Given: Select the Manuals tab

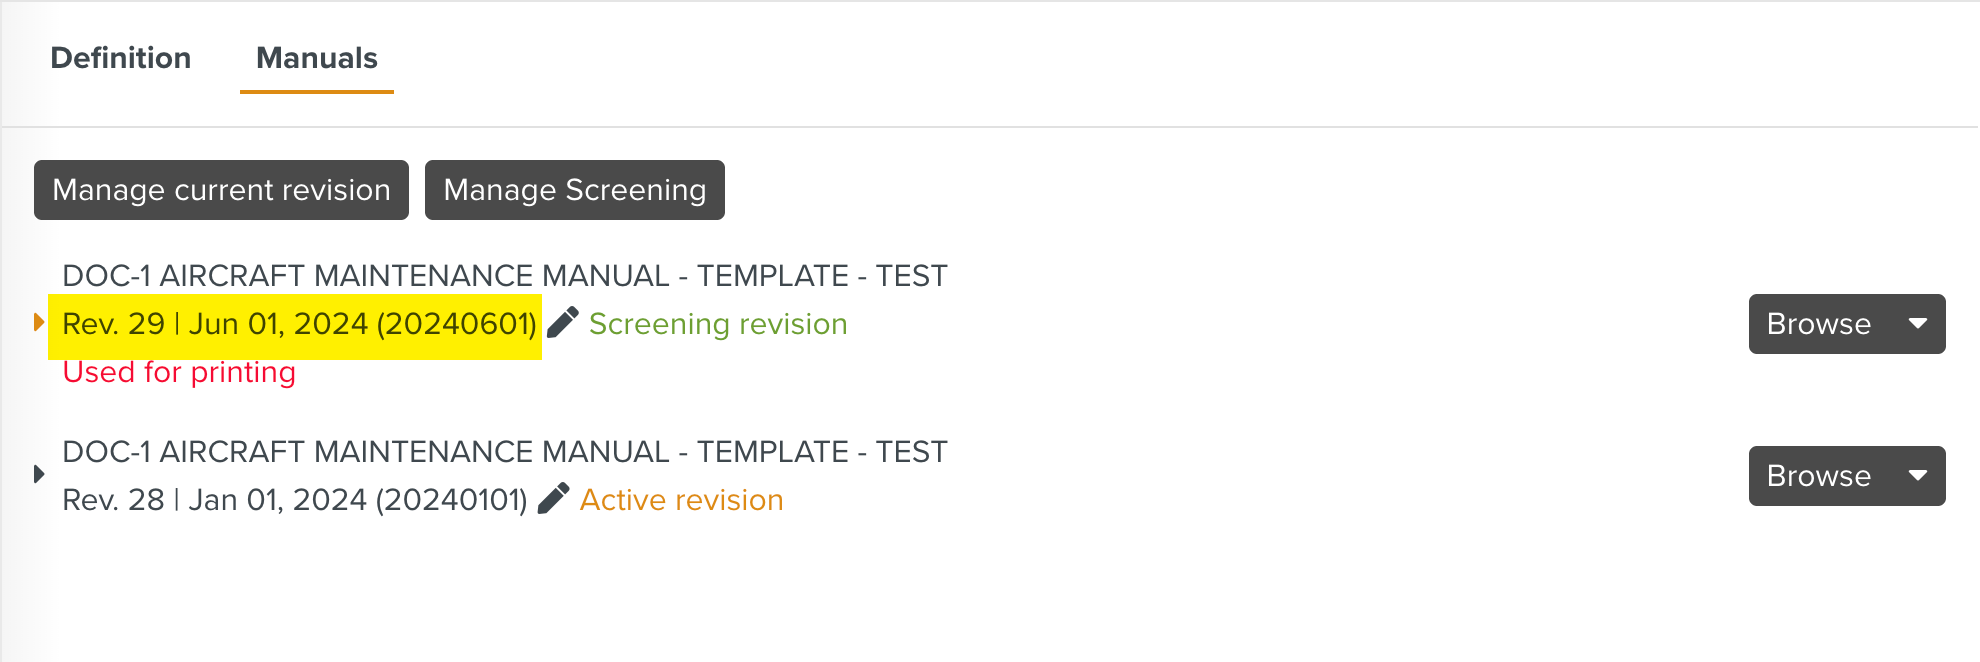Looking at the screenshot, I should click(316, 58).
